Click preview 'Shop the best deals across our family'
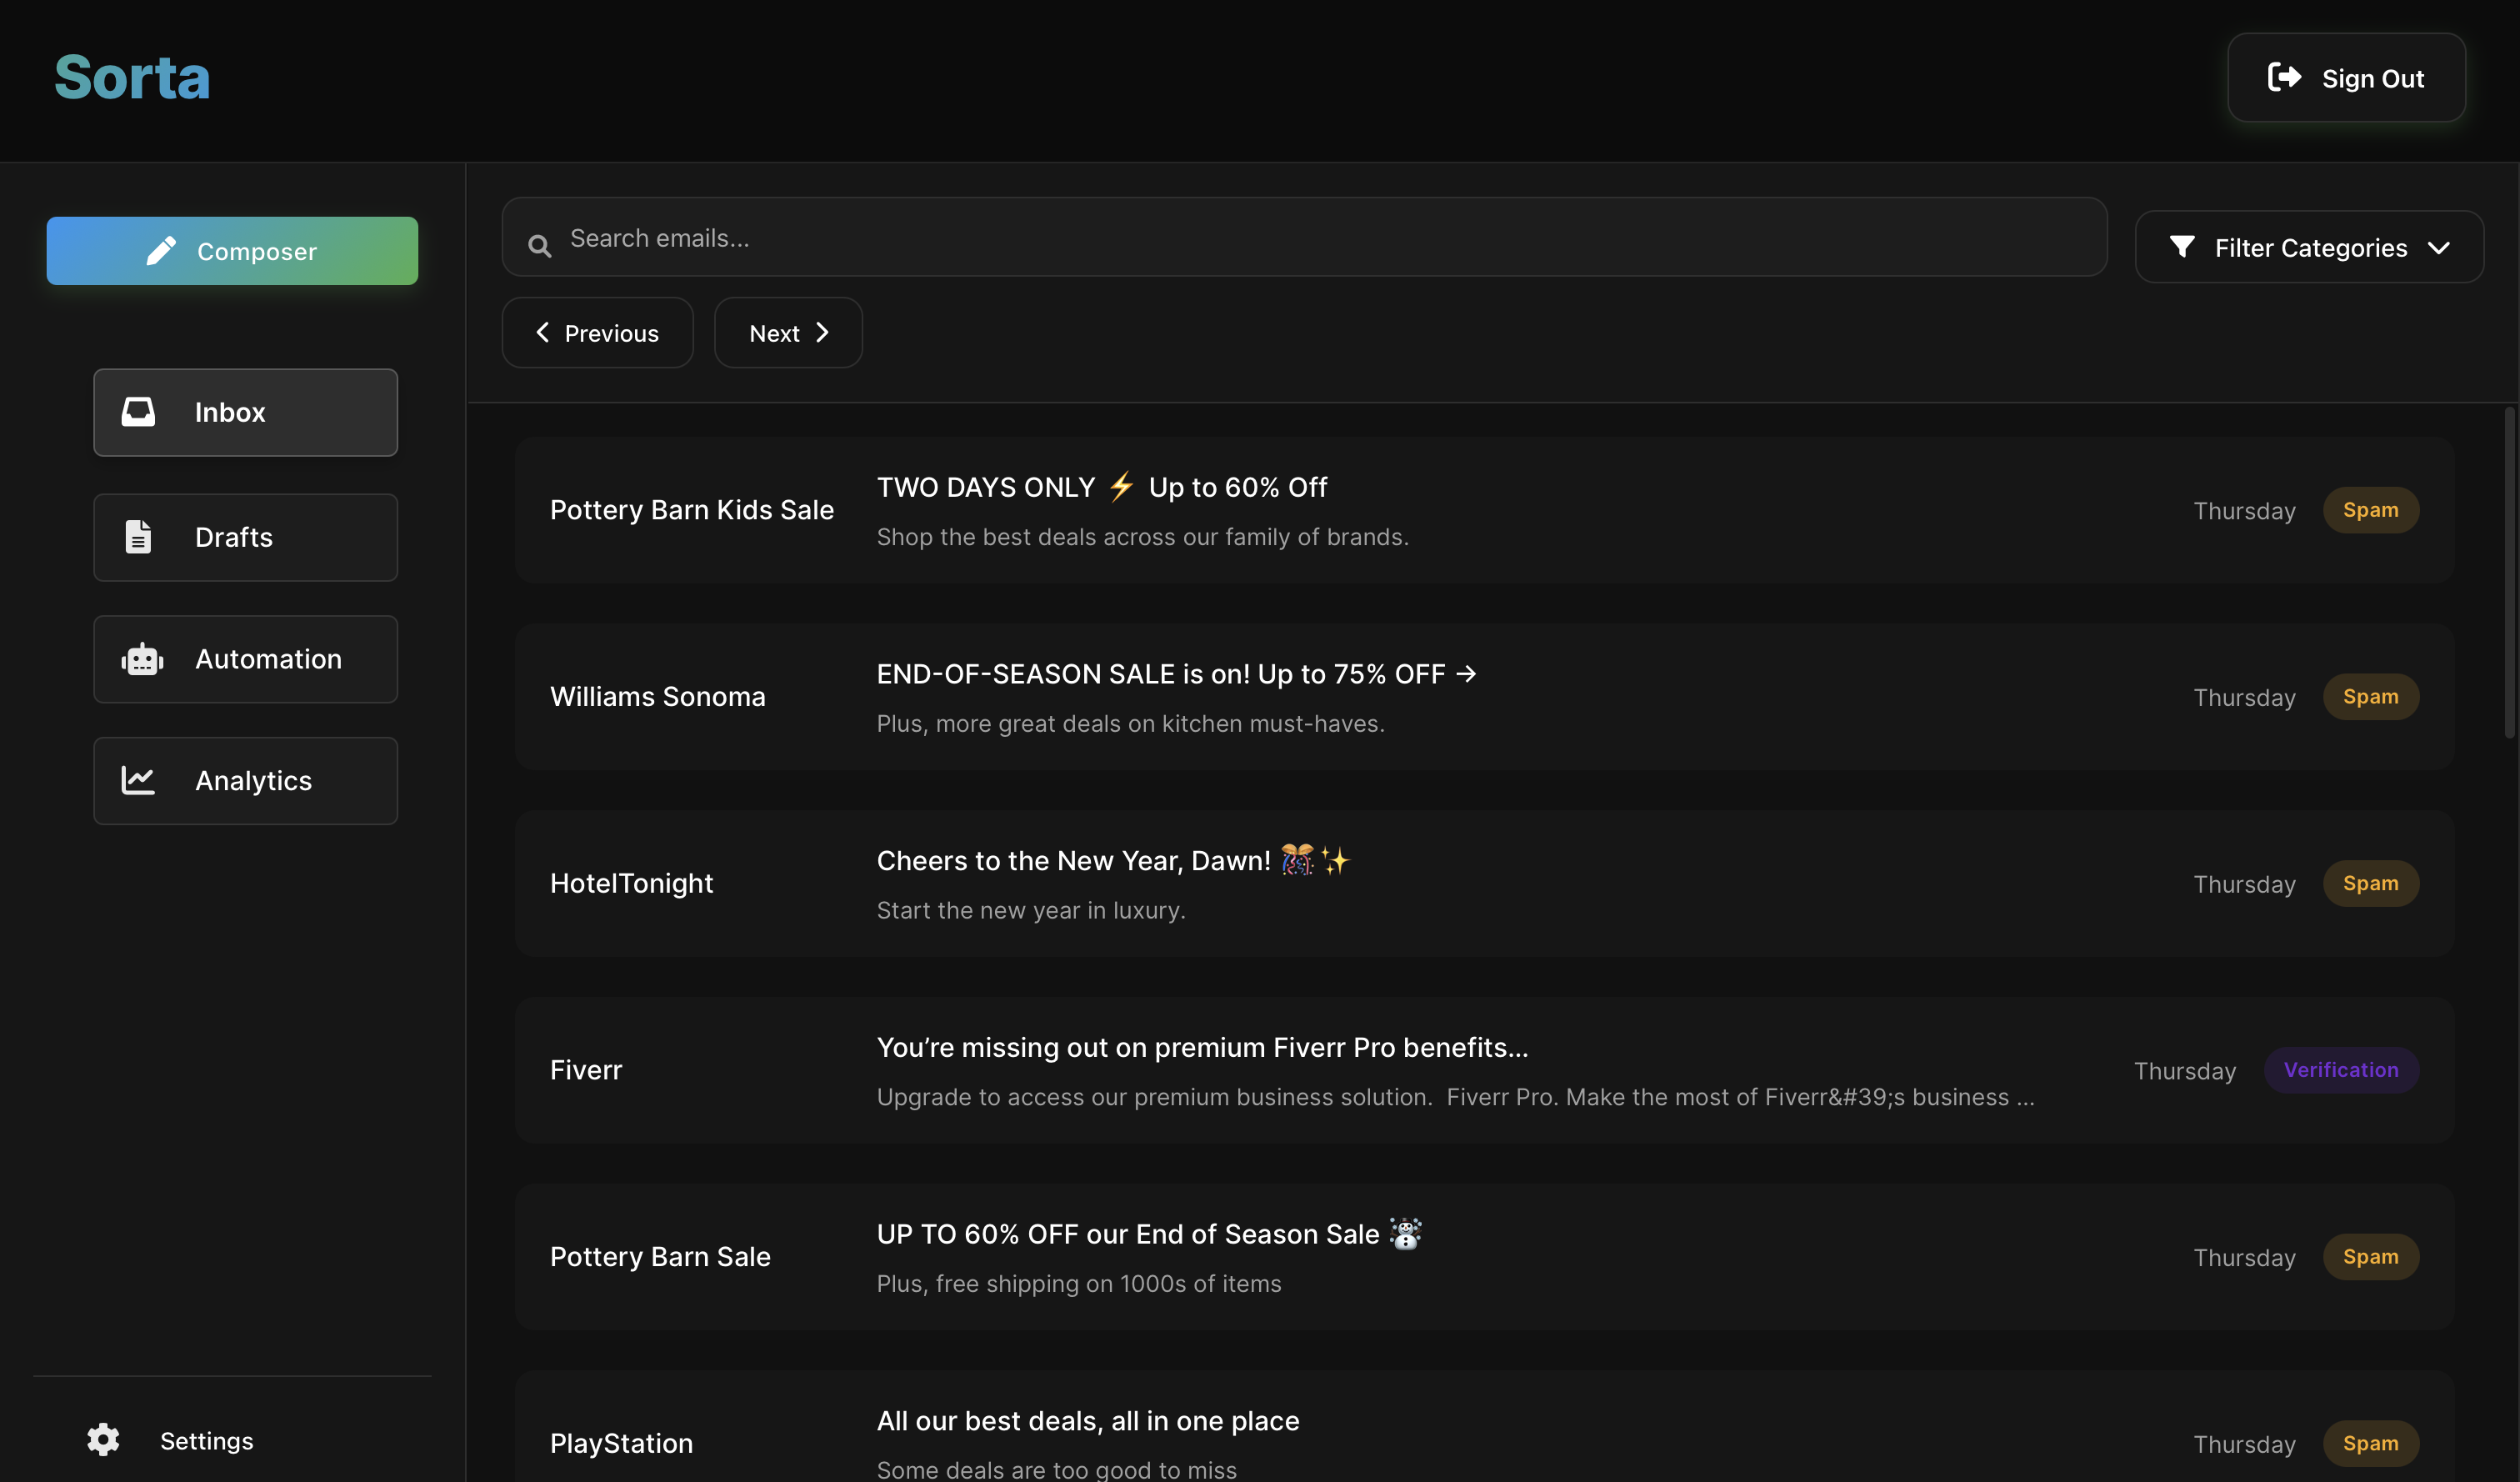The height and width of the screenshot is (1482, 2520). [1142, 537]
